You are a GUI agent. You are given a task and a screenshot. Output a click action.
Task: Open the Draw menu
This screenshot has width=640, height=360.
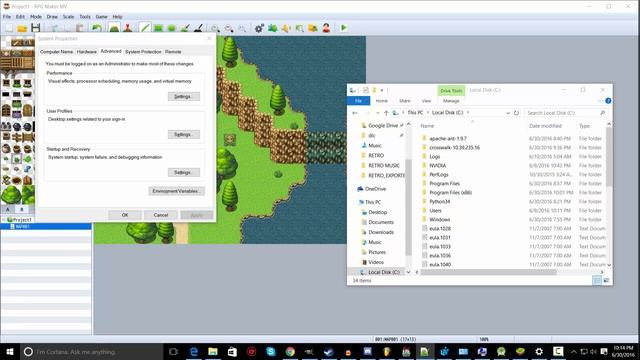click(x=52, y=17)
